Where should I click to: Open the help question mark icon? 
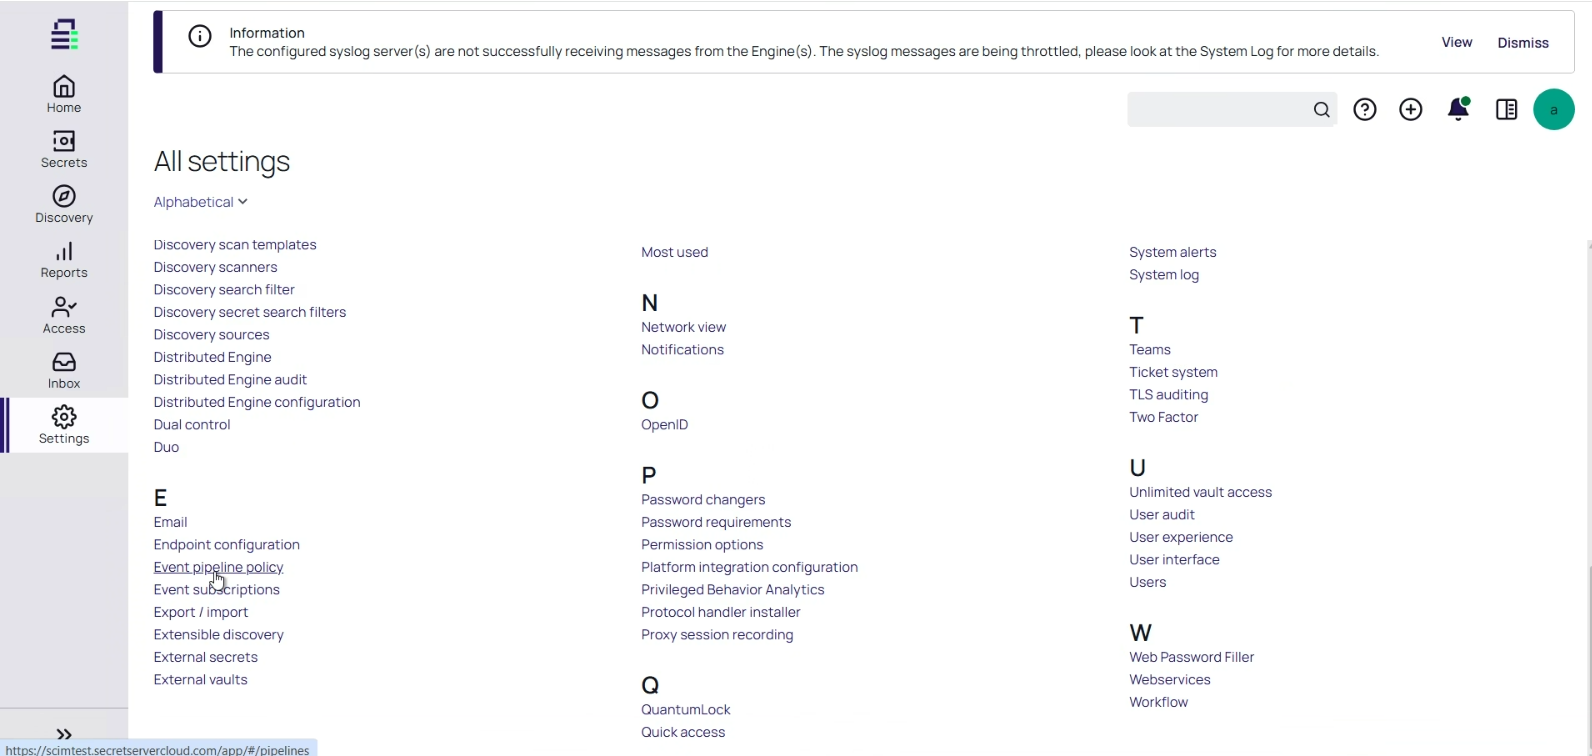pos(1365,110)
